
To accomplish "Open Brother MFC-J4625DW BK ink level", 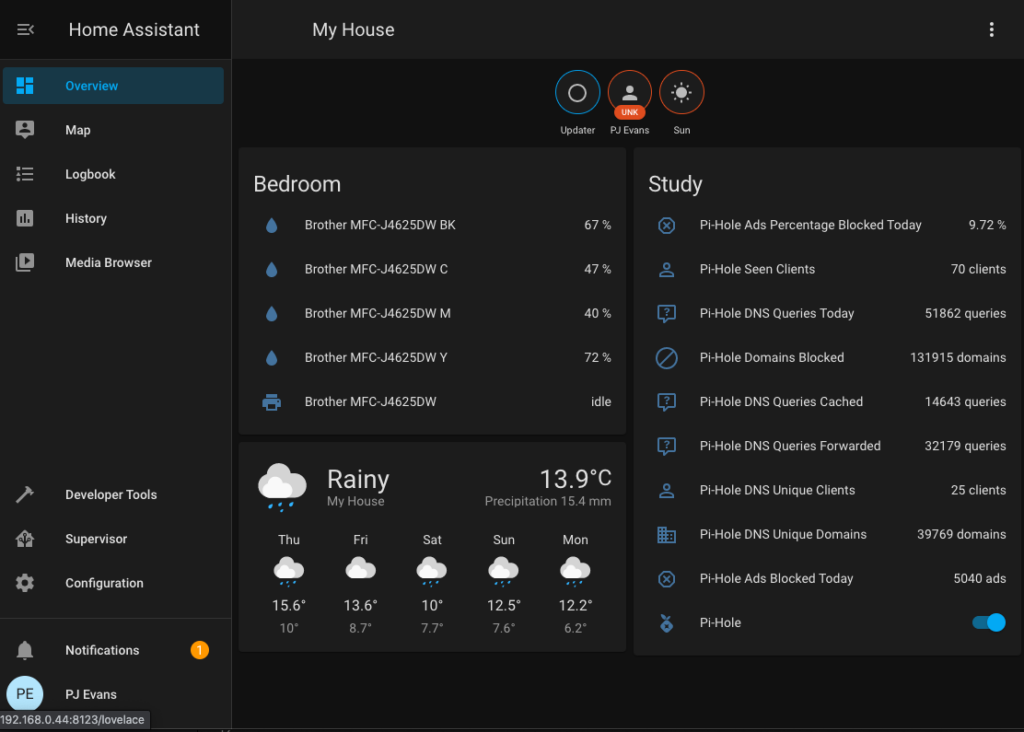I will tap(380, 225).
